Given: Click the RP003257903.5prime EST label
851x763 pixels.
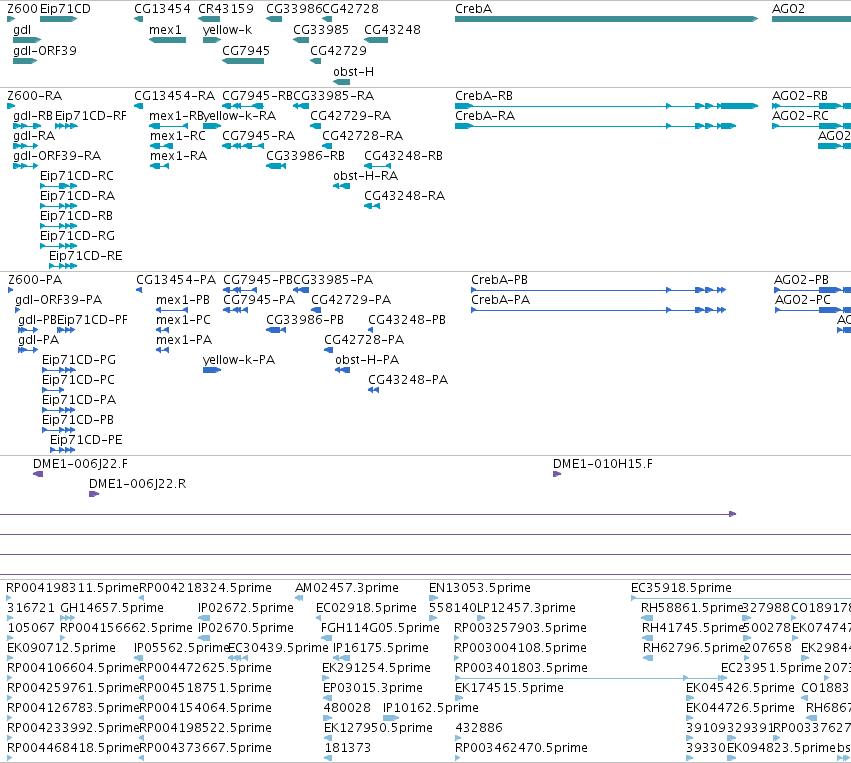Looking at the screenshot, I should (520, 628).
